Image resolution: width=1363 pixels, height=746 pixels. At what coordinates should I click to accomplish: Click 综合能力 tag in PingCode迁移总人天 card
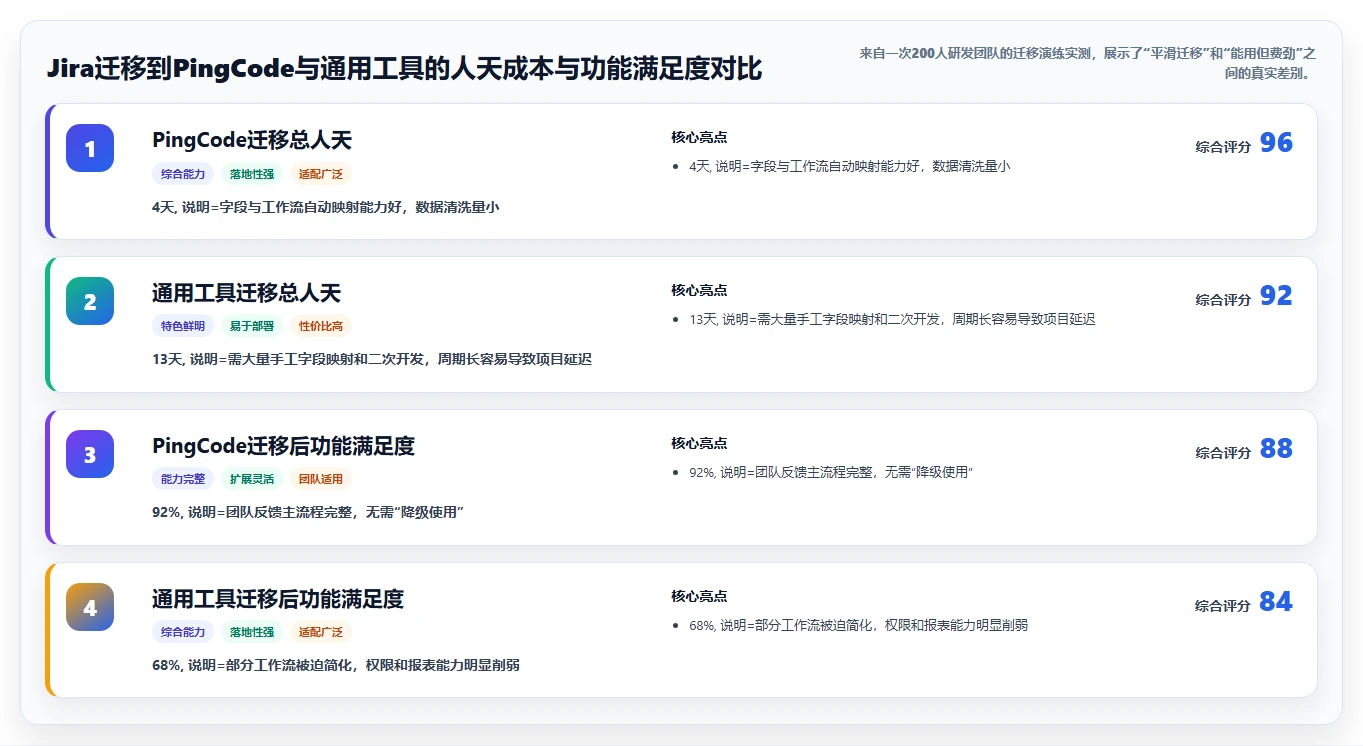(x=183, y=174)
